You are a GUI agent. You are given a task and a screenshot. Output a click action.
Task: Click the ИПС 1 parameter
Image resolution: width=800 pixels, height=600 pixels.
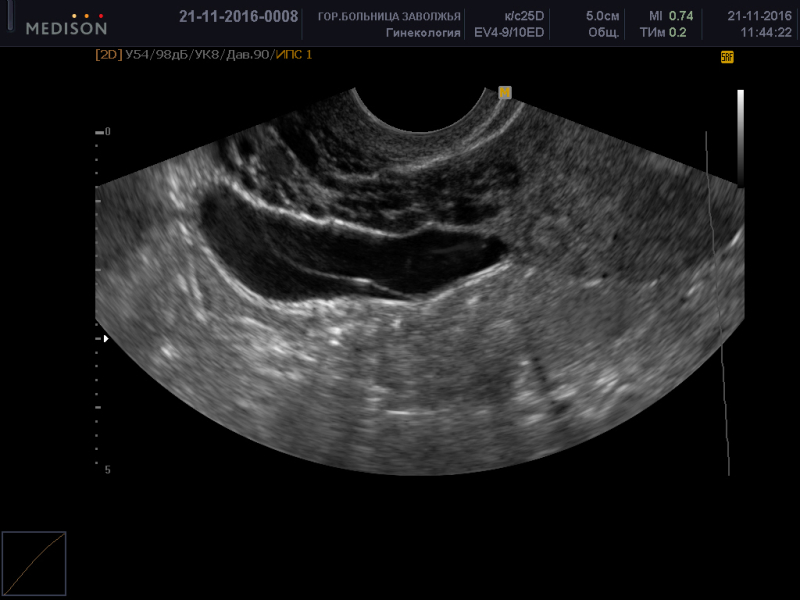pyautogui.click(x=293, y=55)
